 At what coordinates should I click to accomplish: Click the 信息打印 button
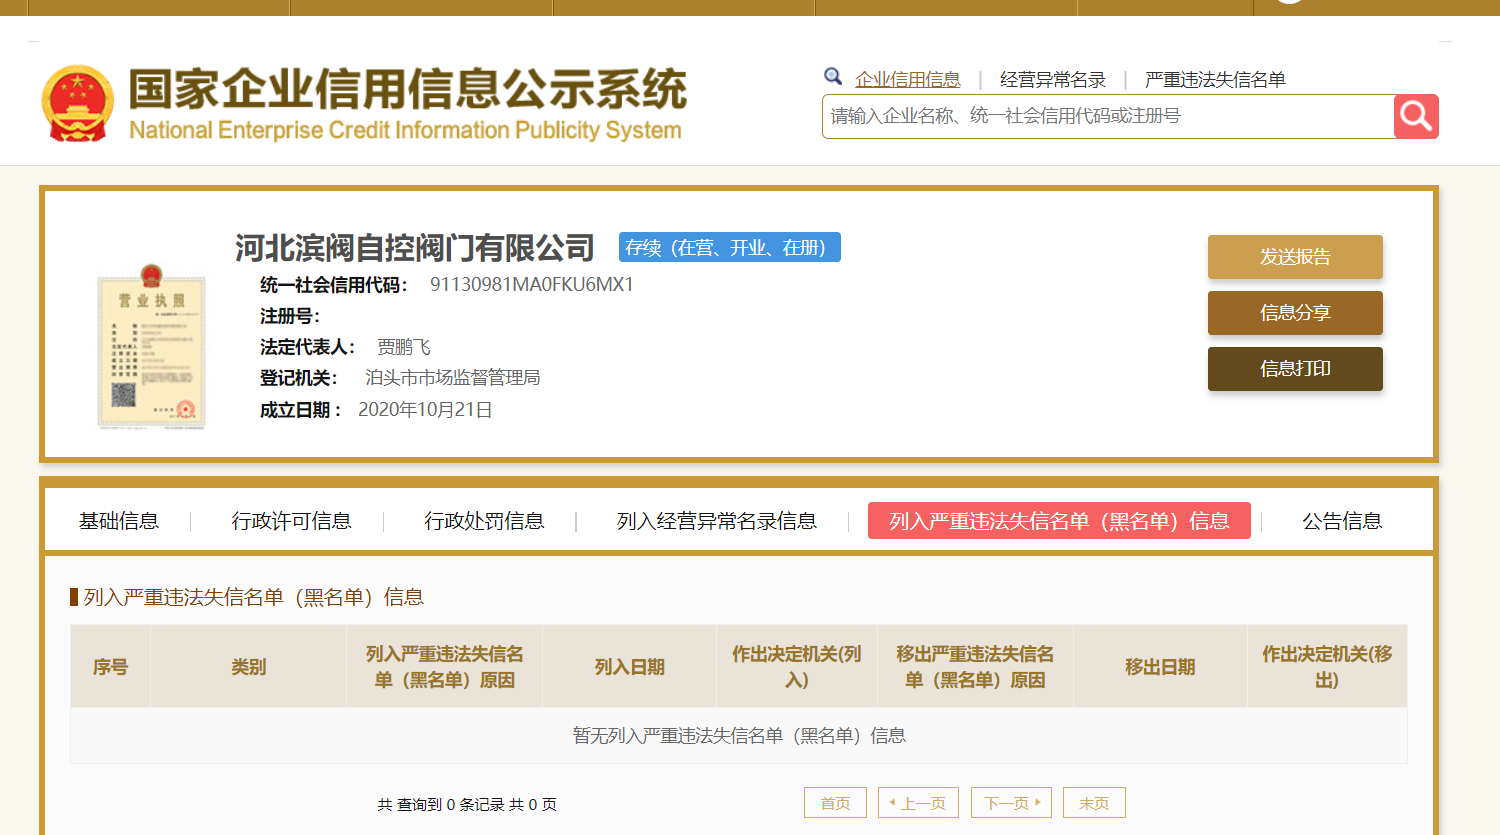tap(1294, 369)
